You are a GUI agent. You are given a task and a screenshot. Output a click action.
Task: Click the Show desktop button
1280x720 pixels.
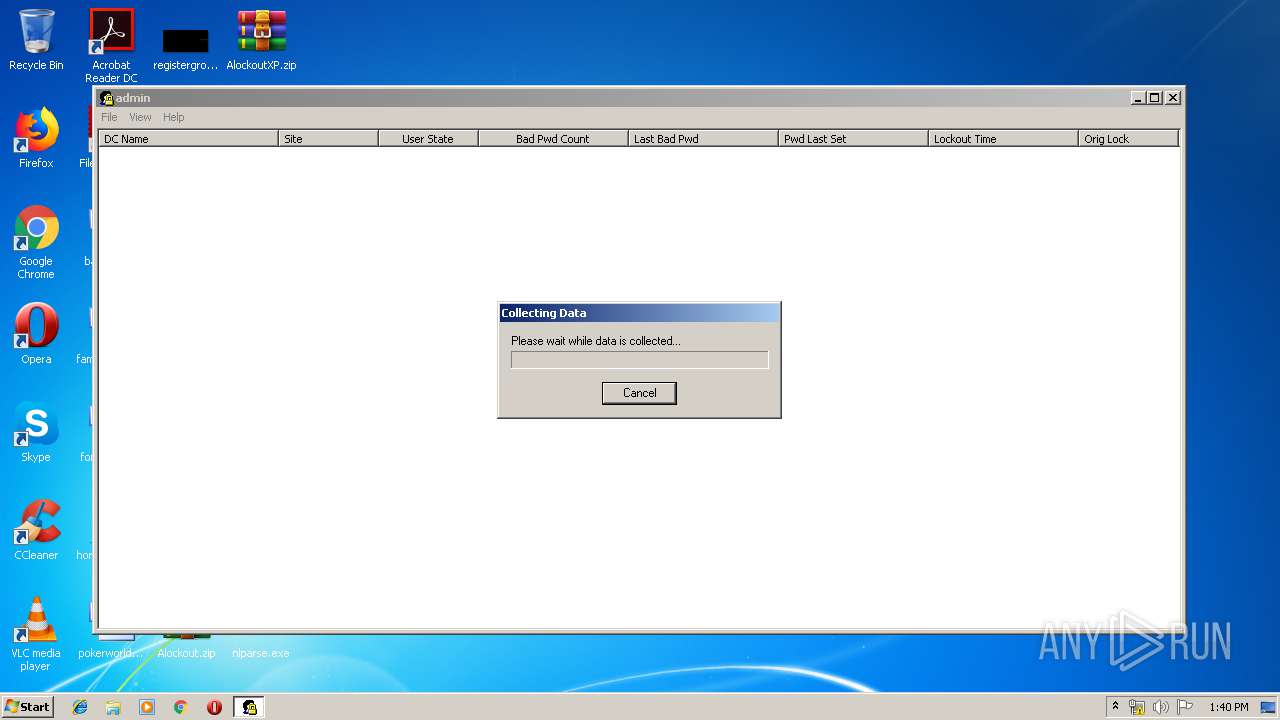[x=1270, y=707]
